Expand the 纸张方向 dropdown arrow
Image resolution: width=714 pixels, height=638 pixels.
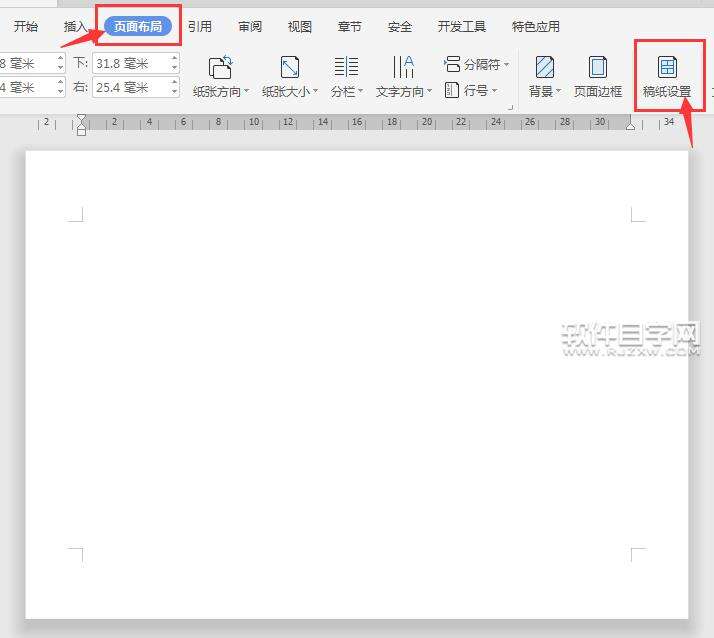(x=246, y=91)
